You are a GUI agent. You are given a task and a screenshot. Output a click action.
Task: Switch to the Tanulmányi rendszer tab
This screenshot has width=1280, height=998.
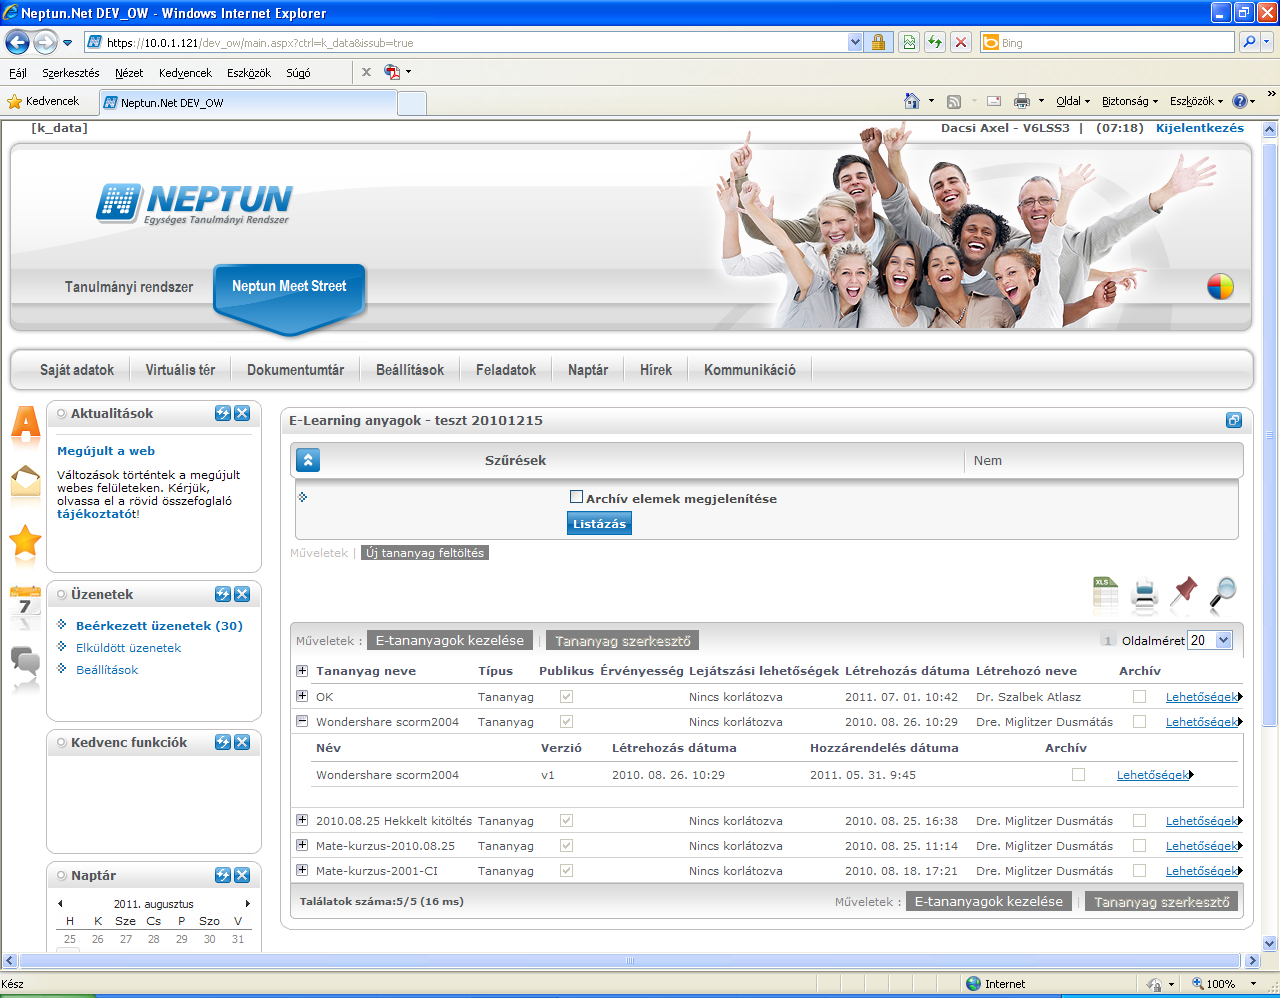(x=129, y=287)
